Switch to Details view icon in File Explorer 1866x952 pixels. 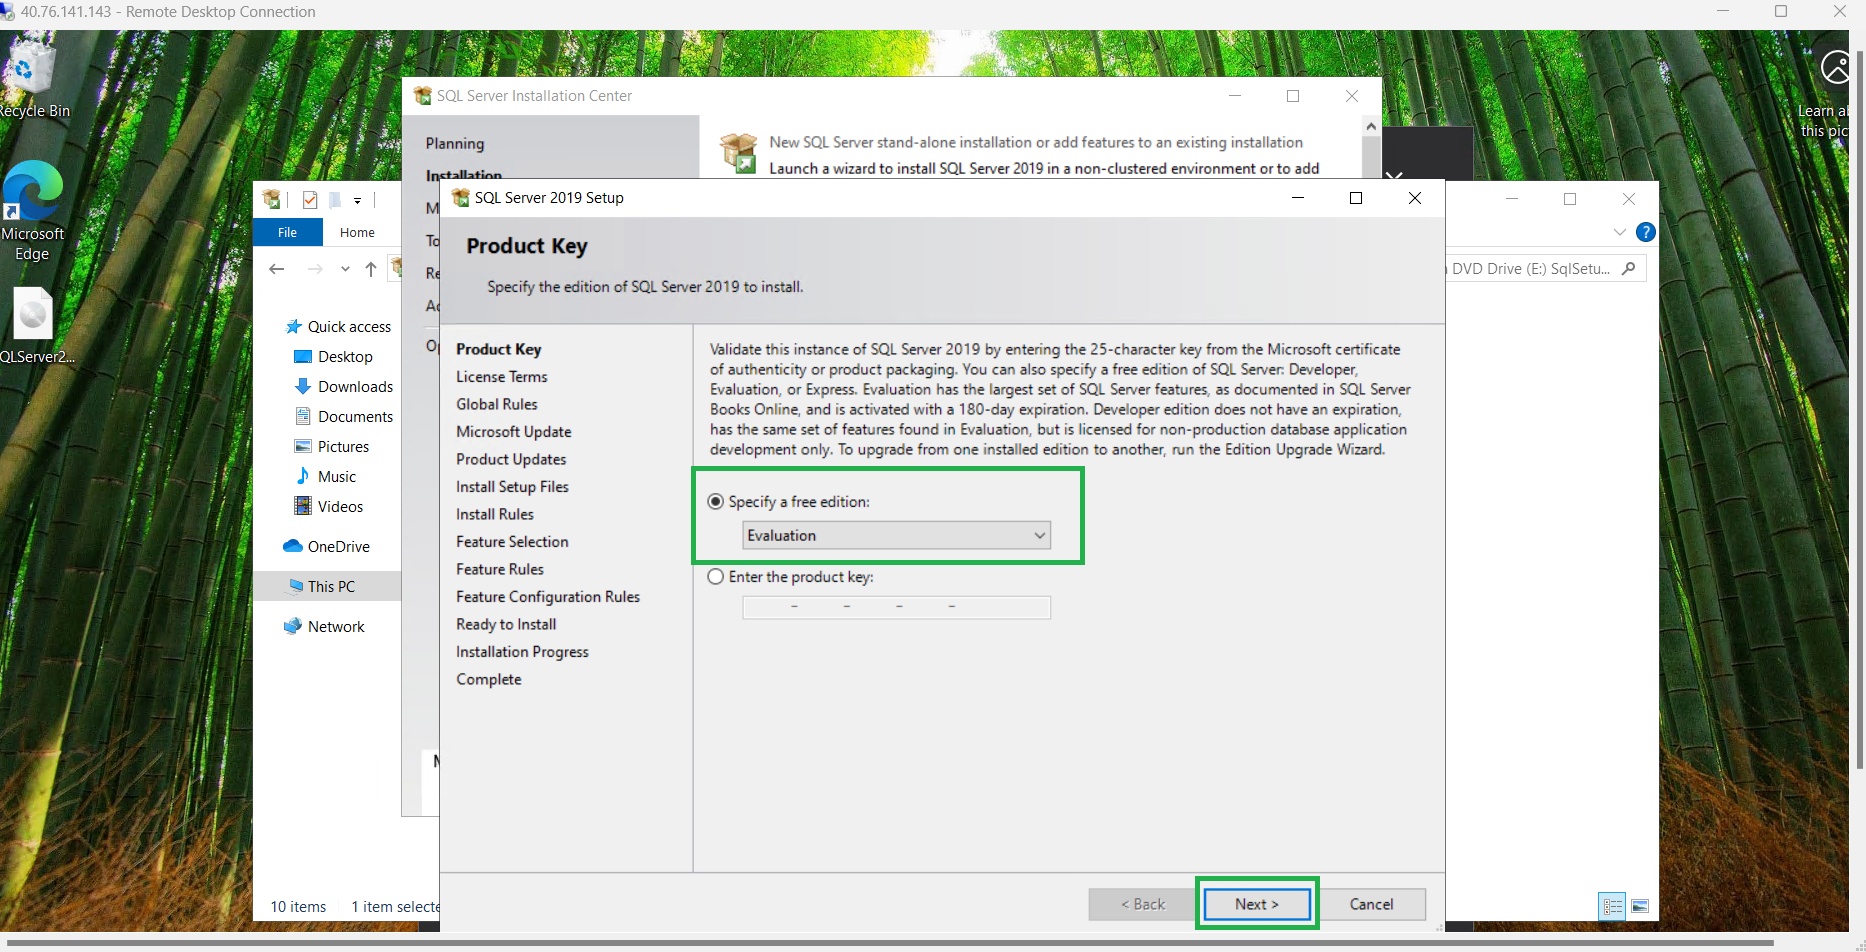pyautogui.click(x=1613, y=907)
